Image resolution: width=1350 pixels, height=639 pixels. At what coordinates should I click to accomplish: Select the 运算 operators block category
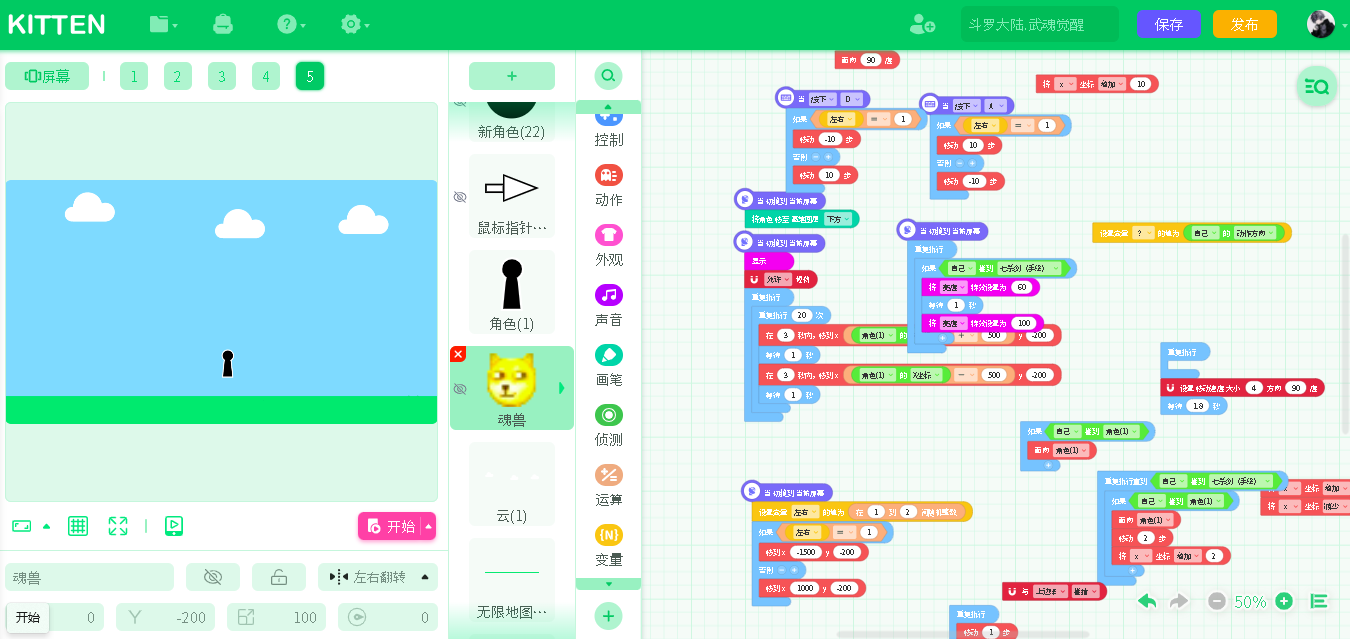[608, 485]
